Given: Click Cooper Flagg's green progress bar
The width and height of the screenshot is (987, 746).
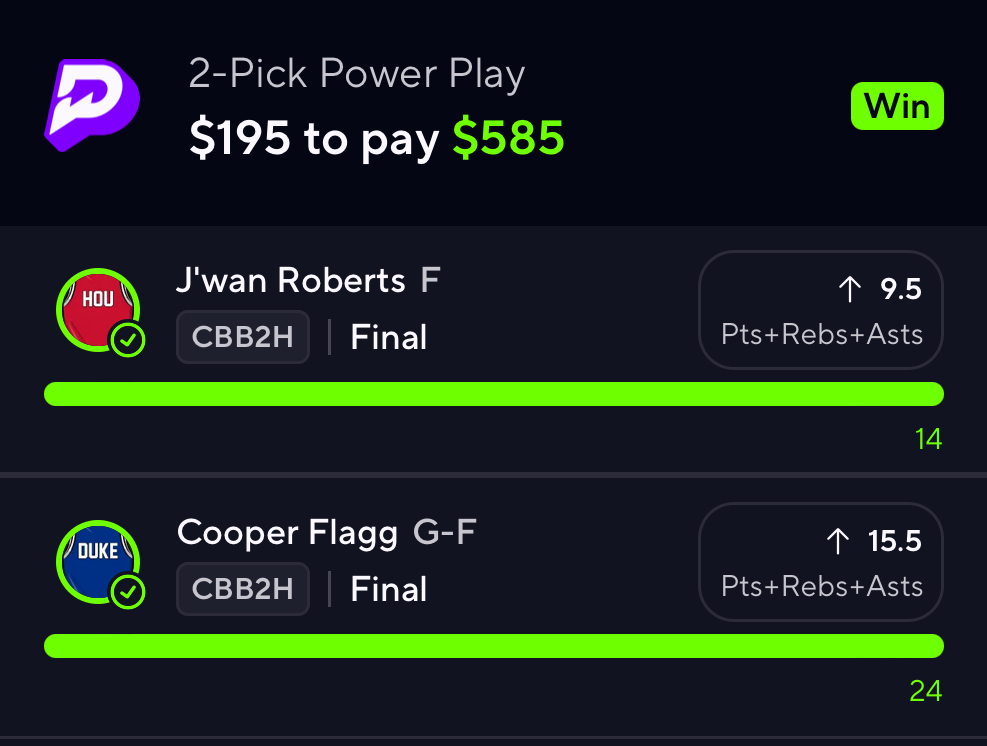Looking at the screenshot, I should click(x=494, y=646).
